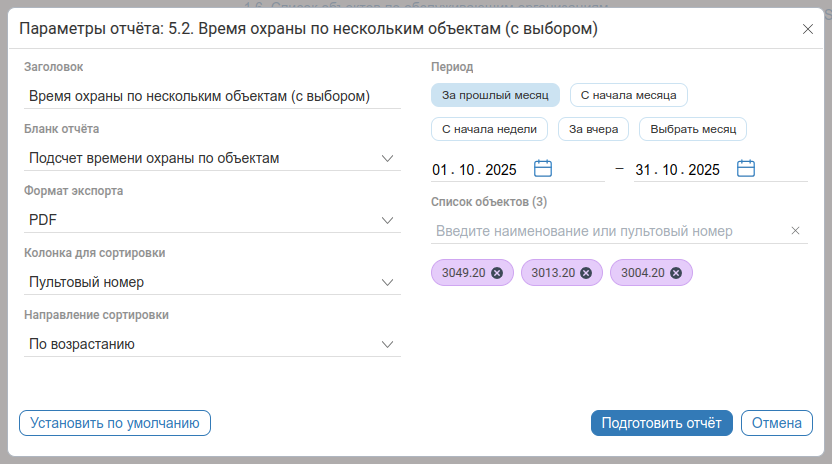Click 'Установить по умолчанию' button
This screenshot has width=832, height=464.
[115, 423]
